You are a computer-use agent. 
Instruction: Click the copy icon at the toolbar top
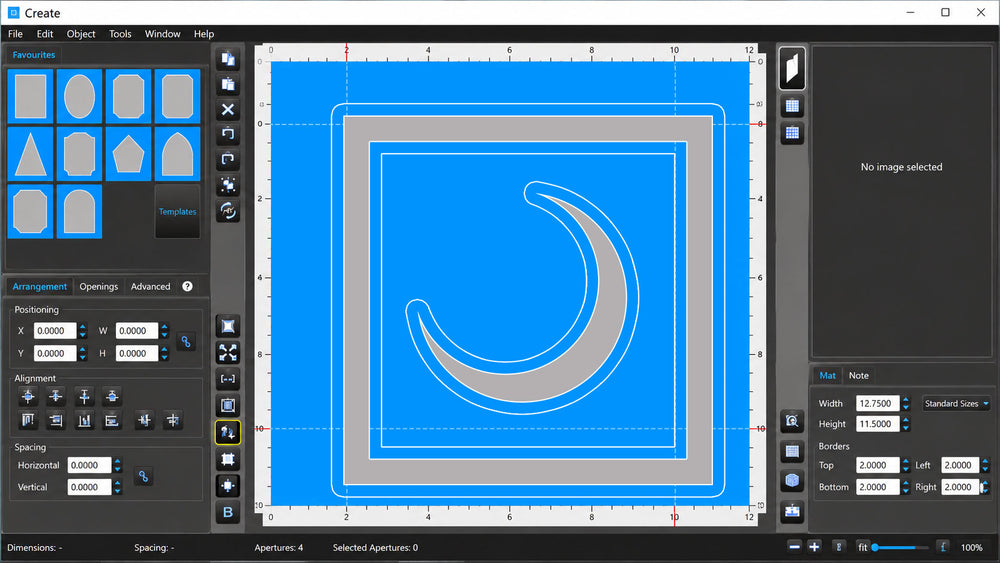228,59
